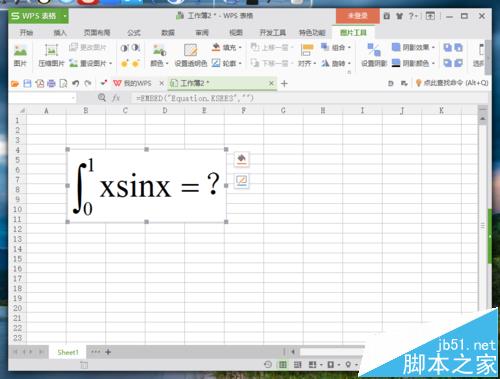The height and width of the screenshot is (379, 500).
Task: Click the save disk icon
Action: pyautogui.click(x=27, y=83)
